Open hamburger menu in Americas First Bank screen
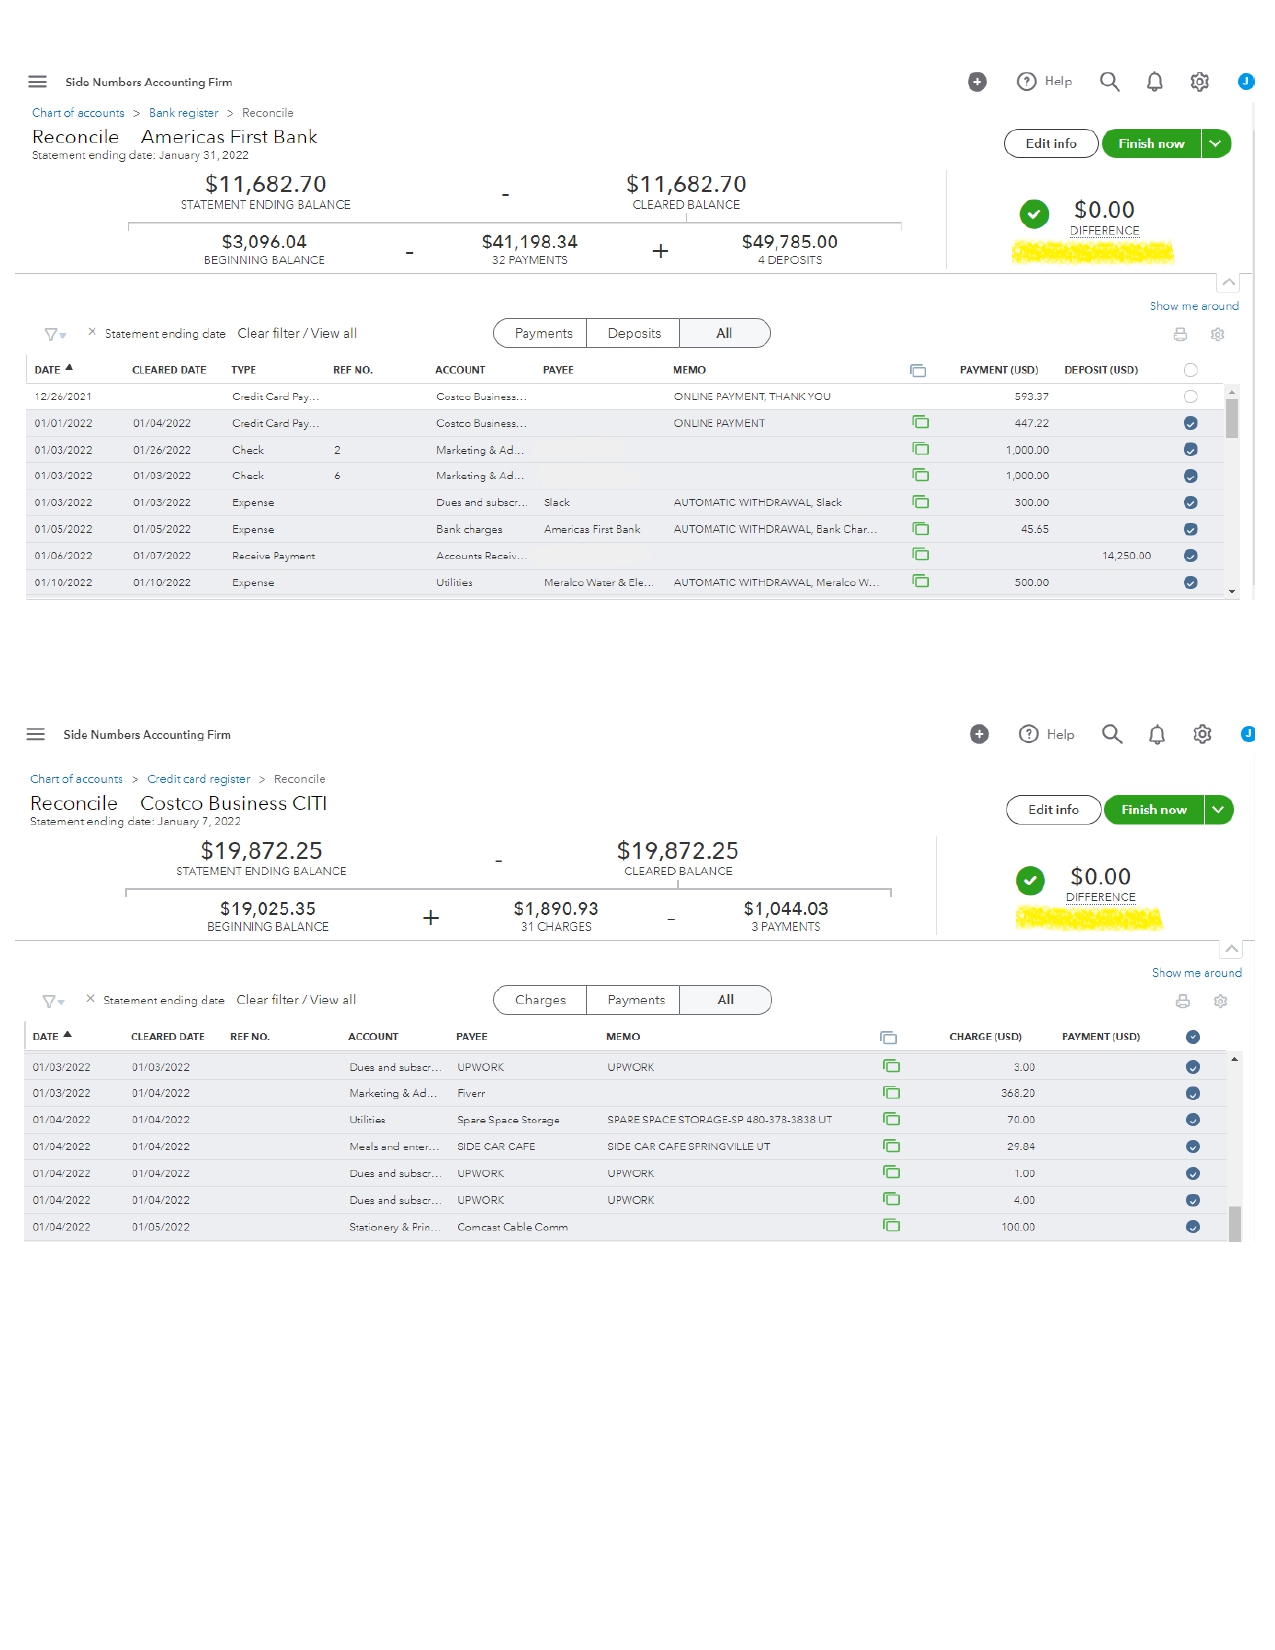The image size is (1275, 1650). tap(37, 82)
